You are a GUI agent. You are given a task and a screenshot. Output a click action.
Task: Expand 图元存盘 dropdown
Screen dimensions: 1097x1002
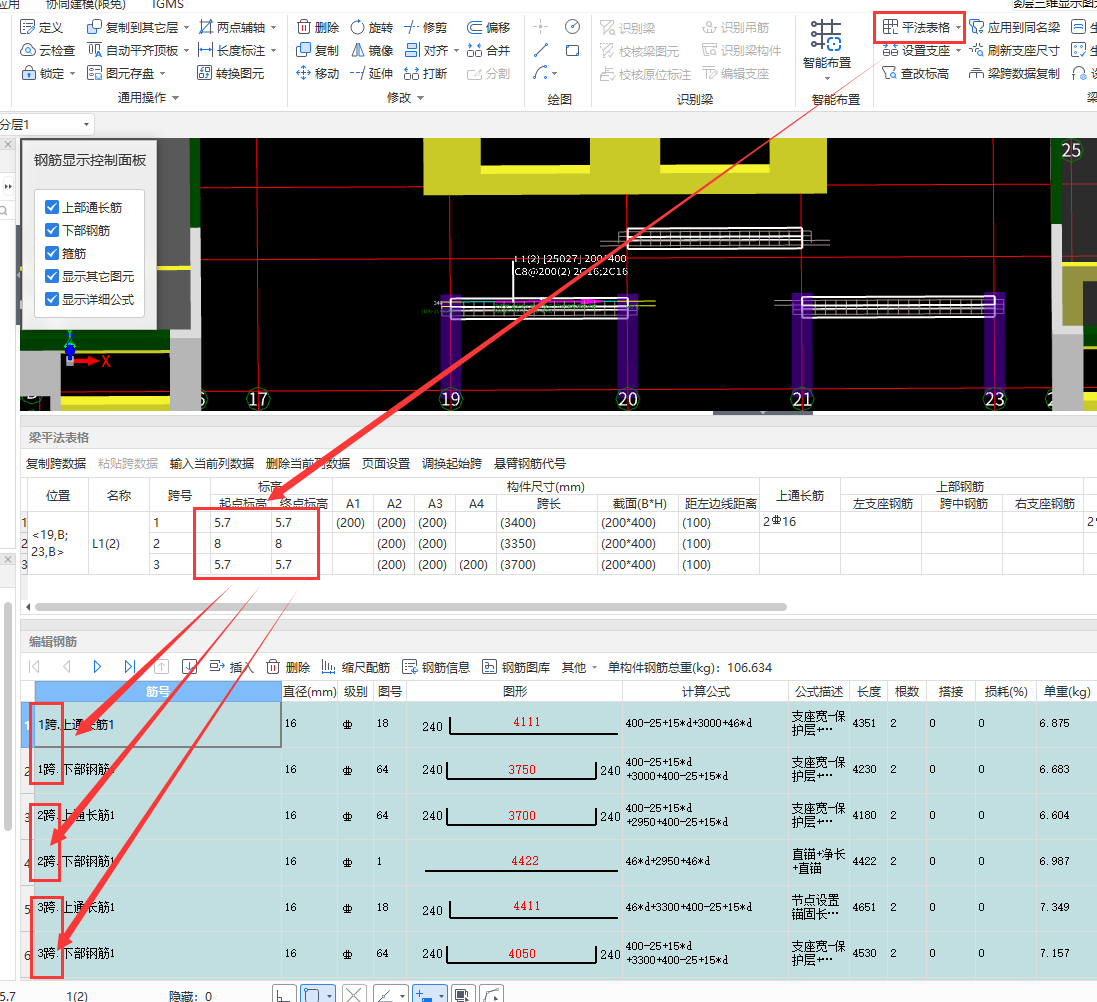tap(162, 73)
